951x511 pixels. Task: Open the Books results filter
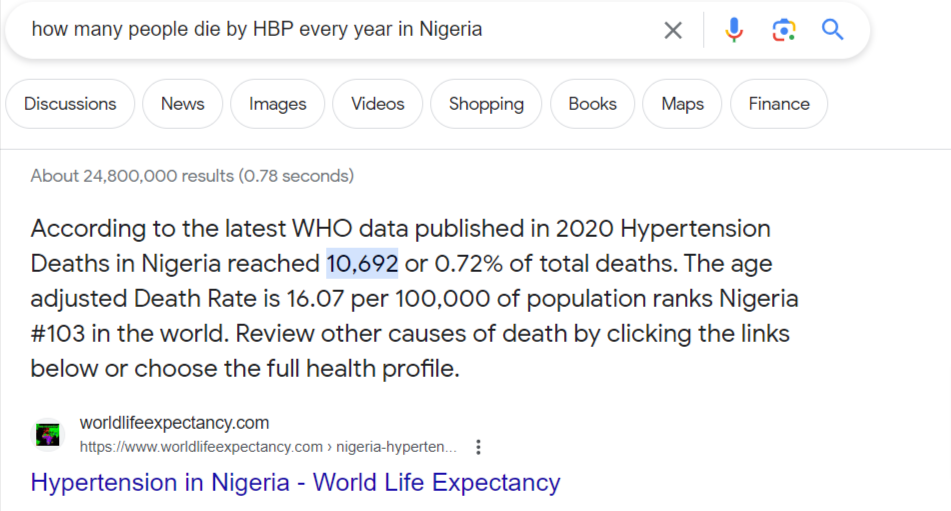(593, 104)
